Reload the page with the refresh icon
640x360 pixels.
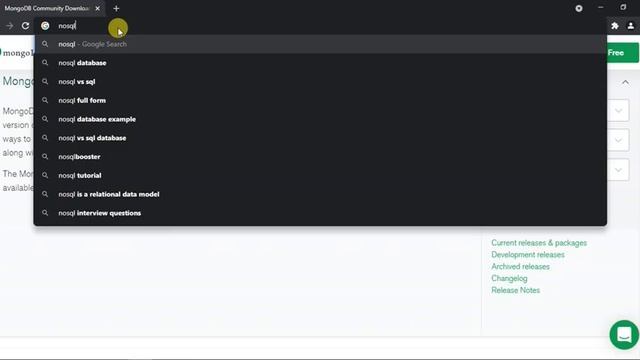pyautogui.click(x=25, y=26)
